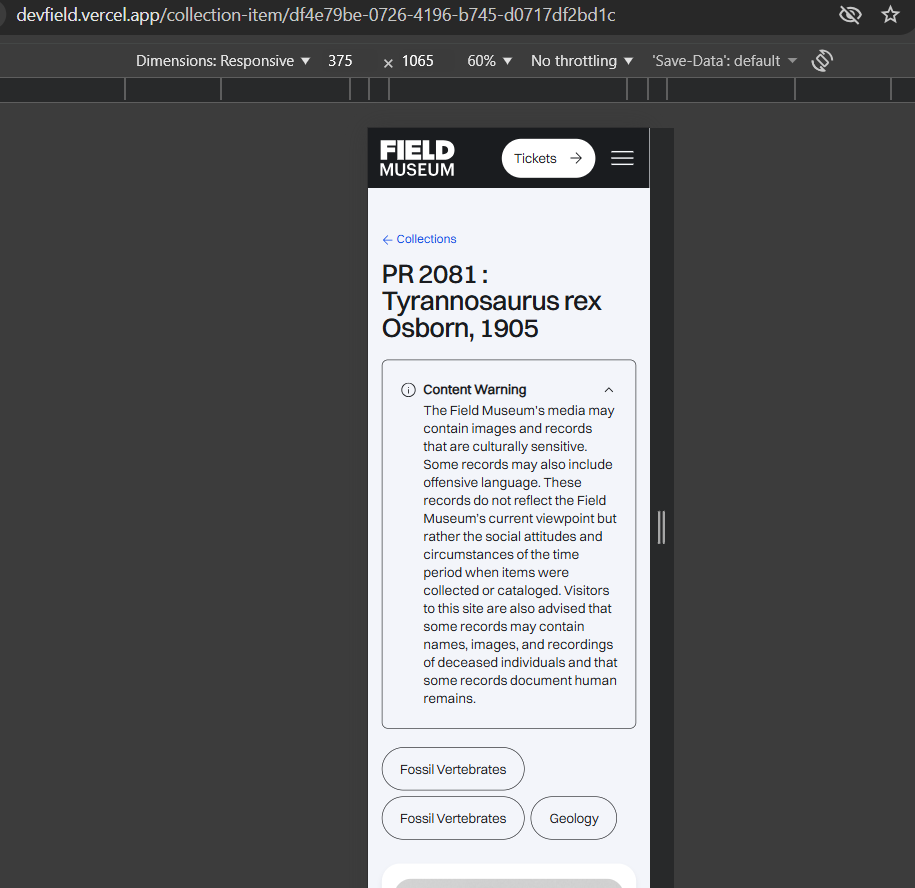Click the first Fossil Vertebrates tag
This screenshot has height=888, width=915.
(453, 769)
